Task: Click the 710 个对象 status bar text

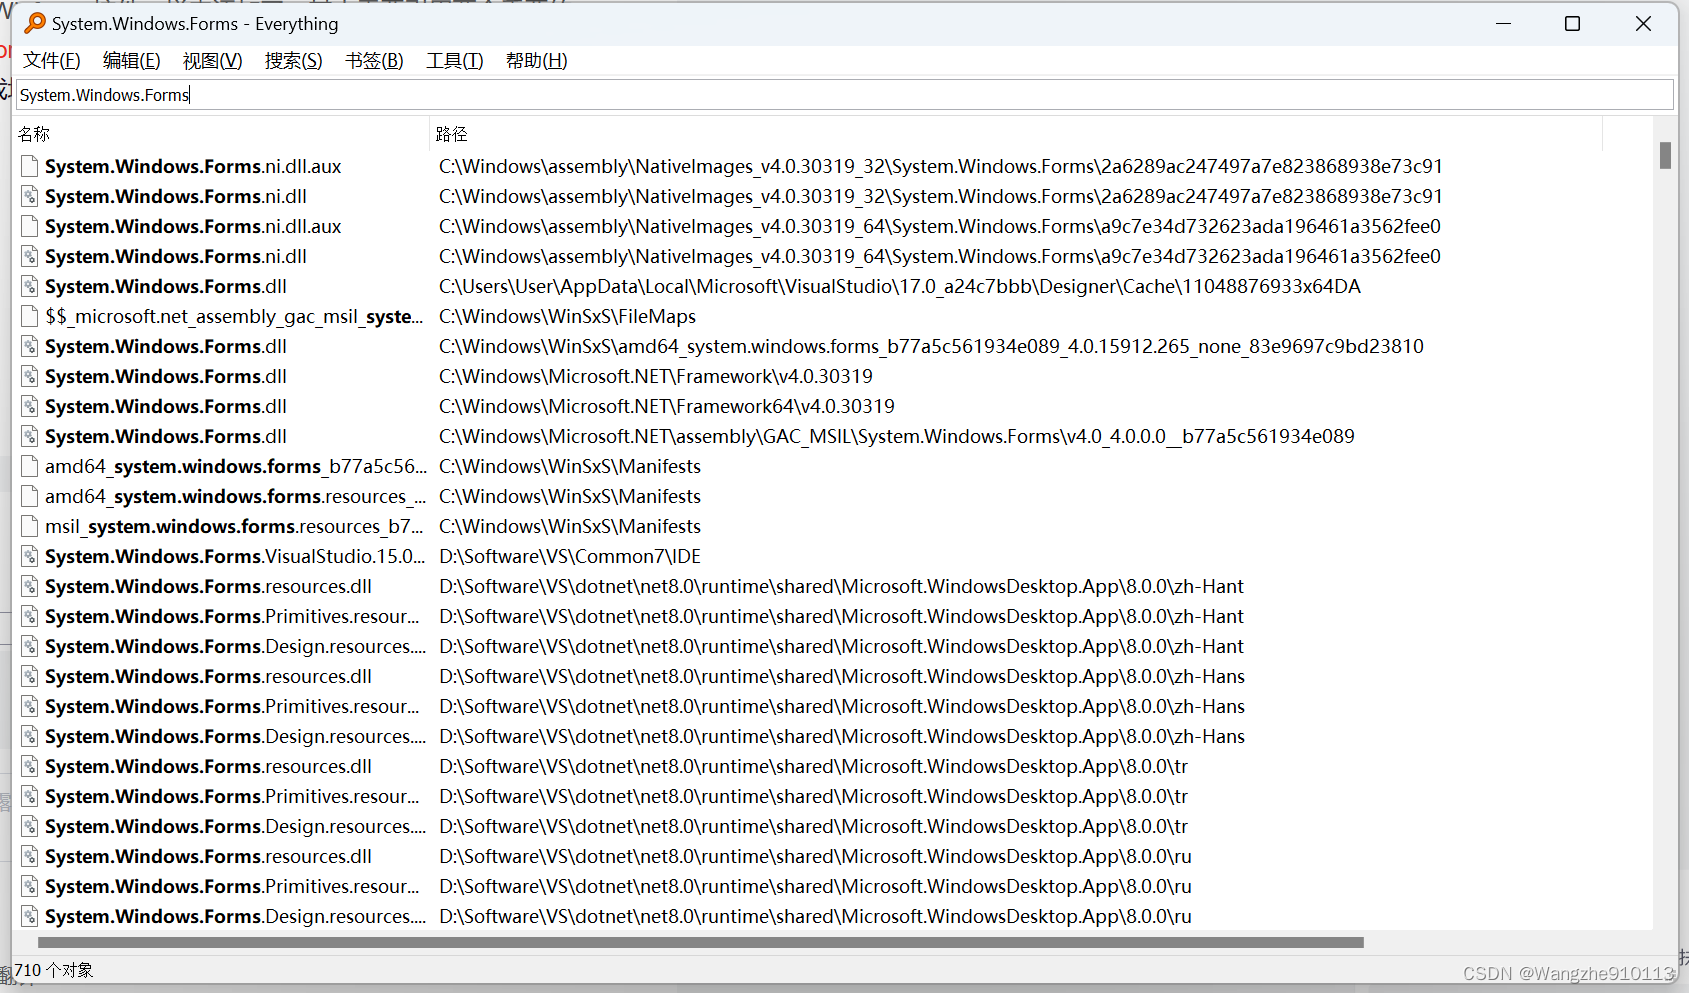Action: (x=57, y=969)
